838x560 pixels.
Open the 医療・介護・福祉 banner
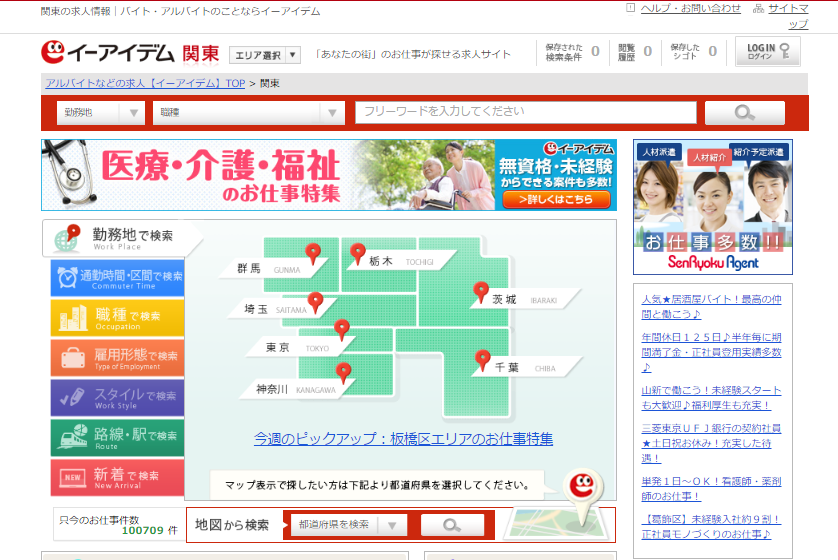(x=329, y=175)
